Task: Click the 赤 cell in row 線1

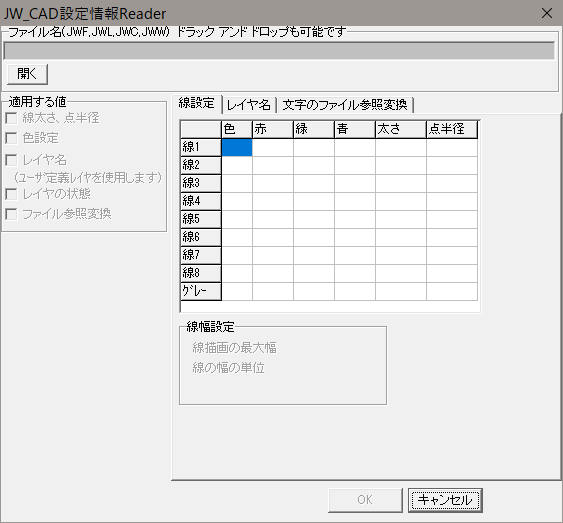Action: [x=273, y=148]
